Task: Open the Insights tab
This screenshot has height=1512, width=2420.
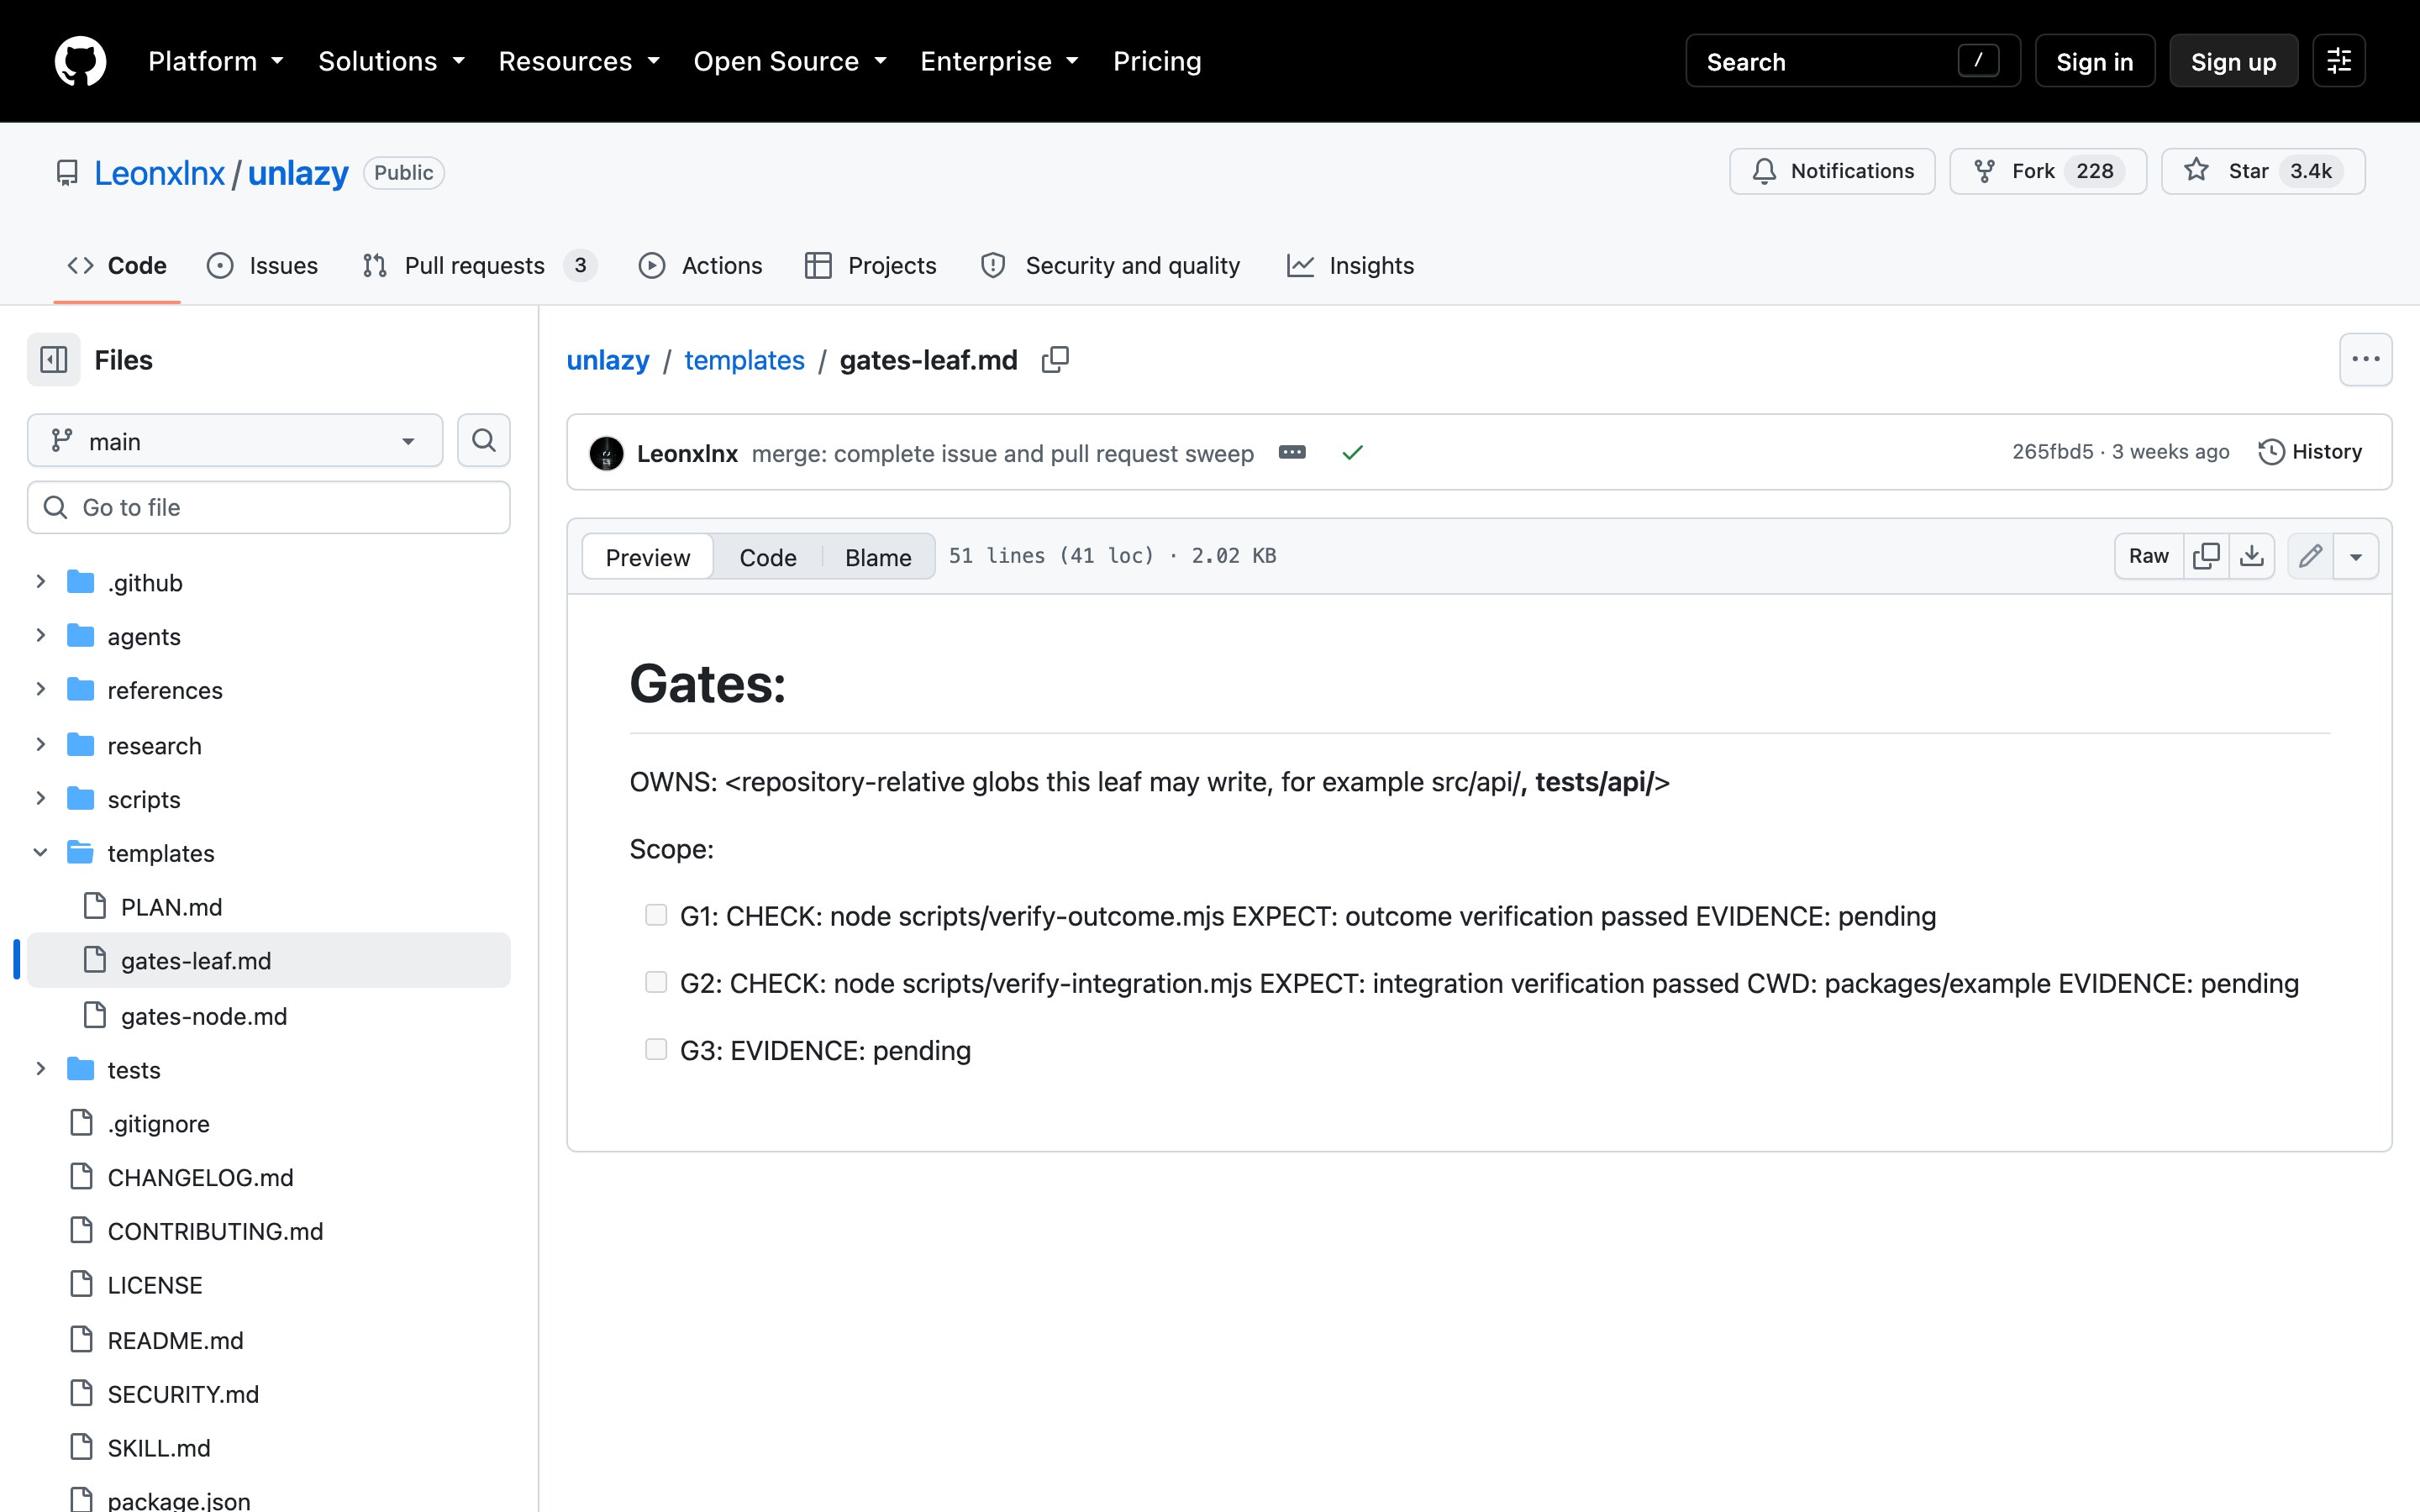Action: point(1350,266)
